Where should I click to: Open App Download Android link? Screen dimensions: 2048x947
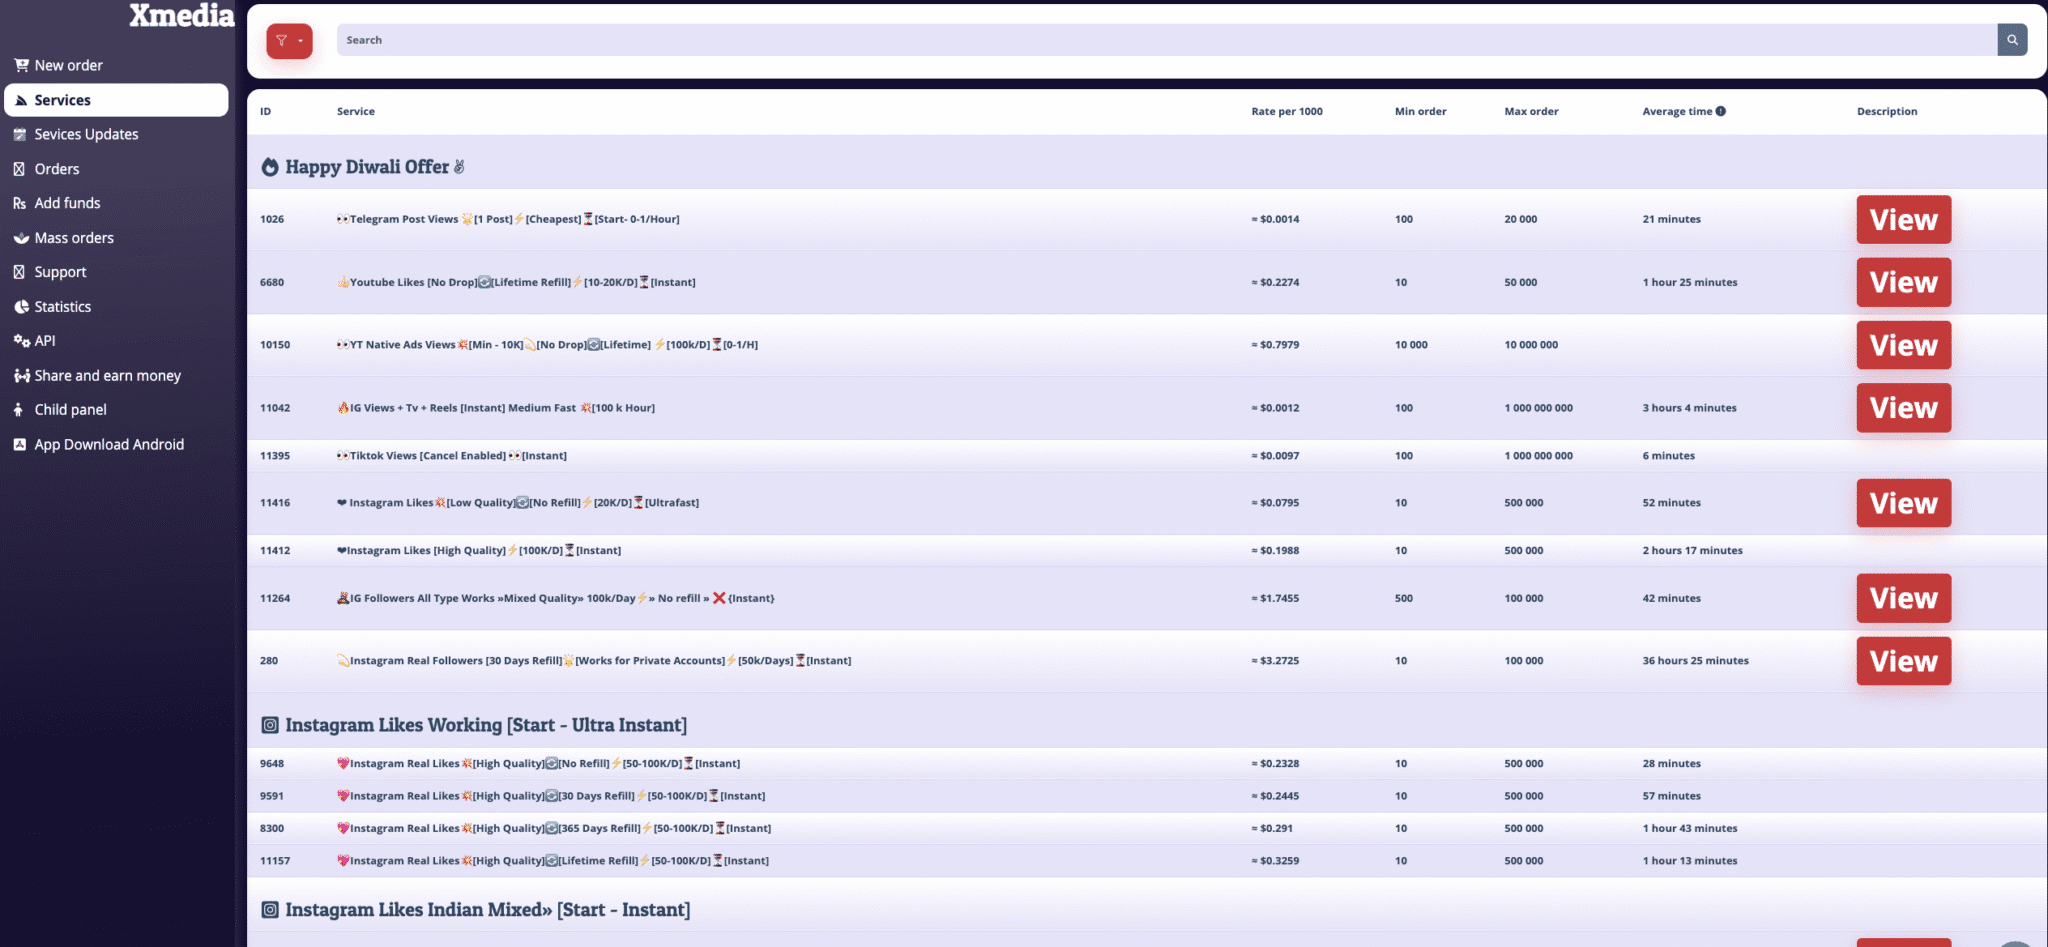[x=109, y=445]
